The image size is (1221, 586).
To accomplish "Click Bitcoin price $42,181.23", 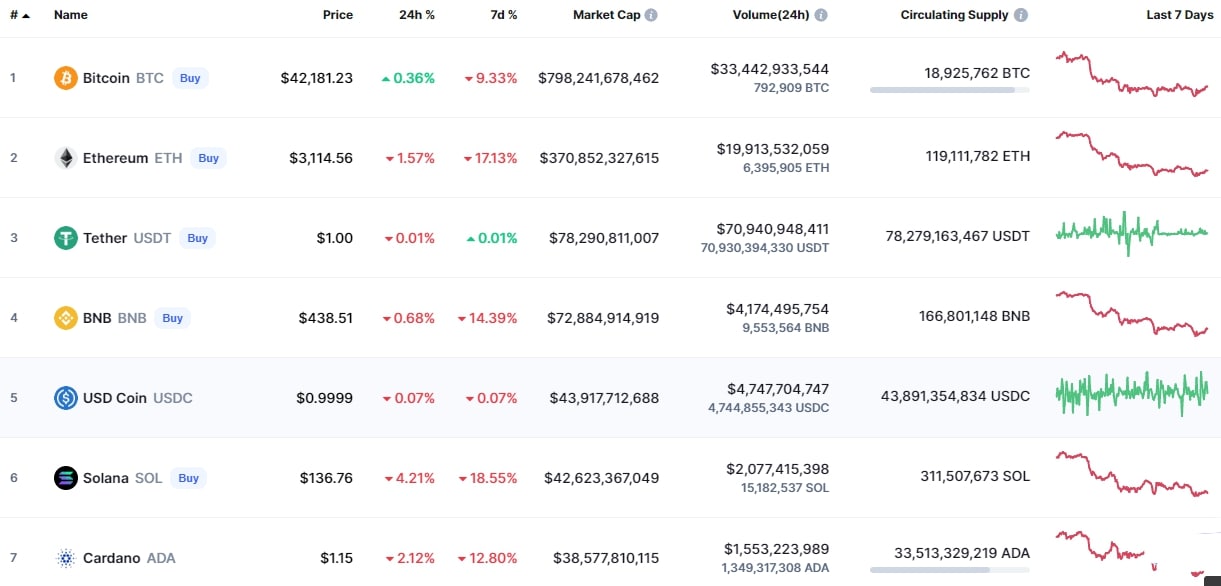I will [x=317, y=78].
